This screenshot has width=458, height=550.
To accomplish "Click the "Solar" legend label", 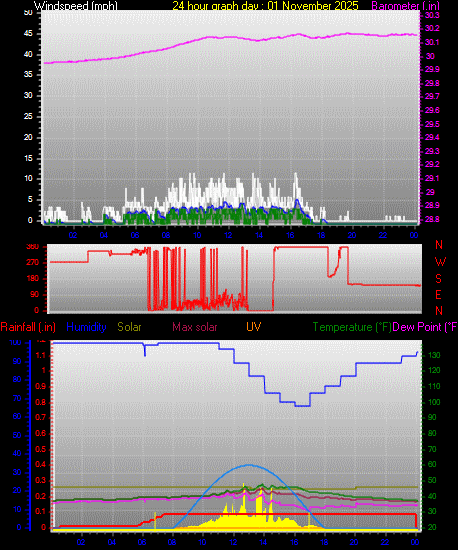I will (129, 327).
